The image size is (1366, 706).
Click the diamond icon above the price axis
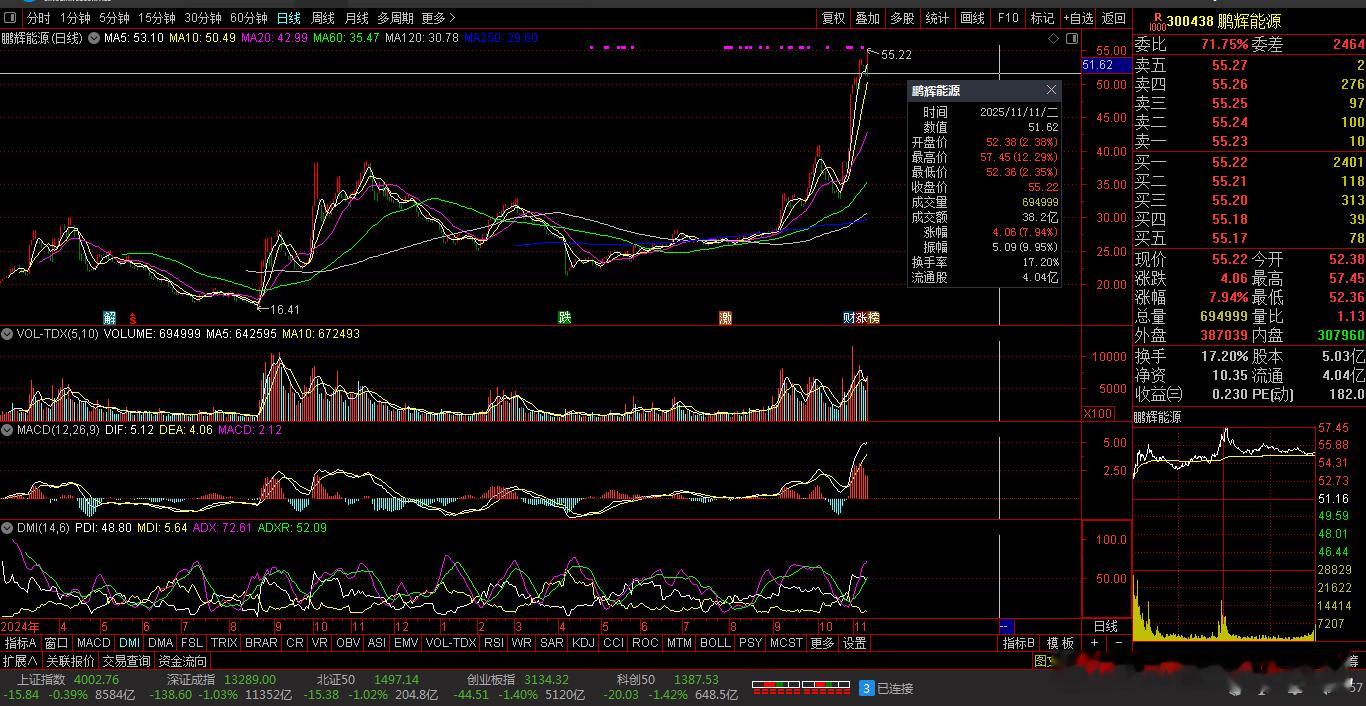point(1053,38)
